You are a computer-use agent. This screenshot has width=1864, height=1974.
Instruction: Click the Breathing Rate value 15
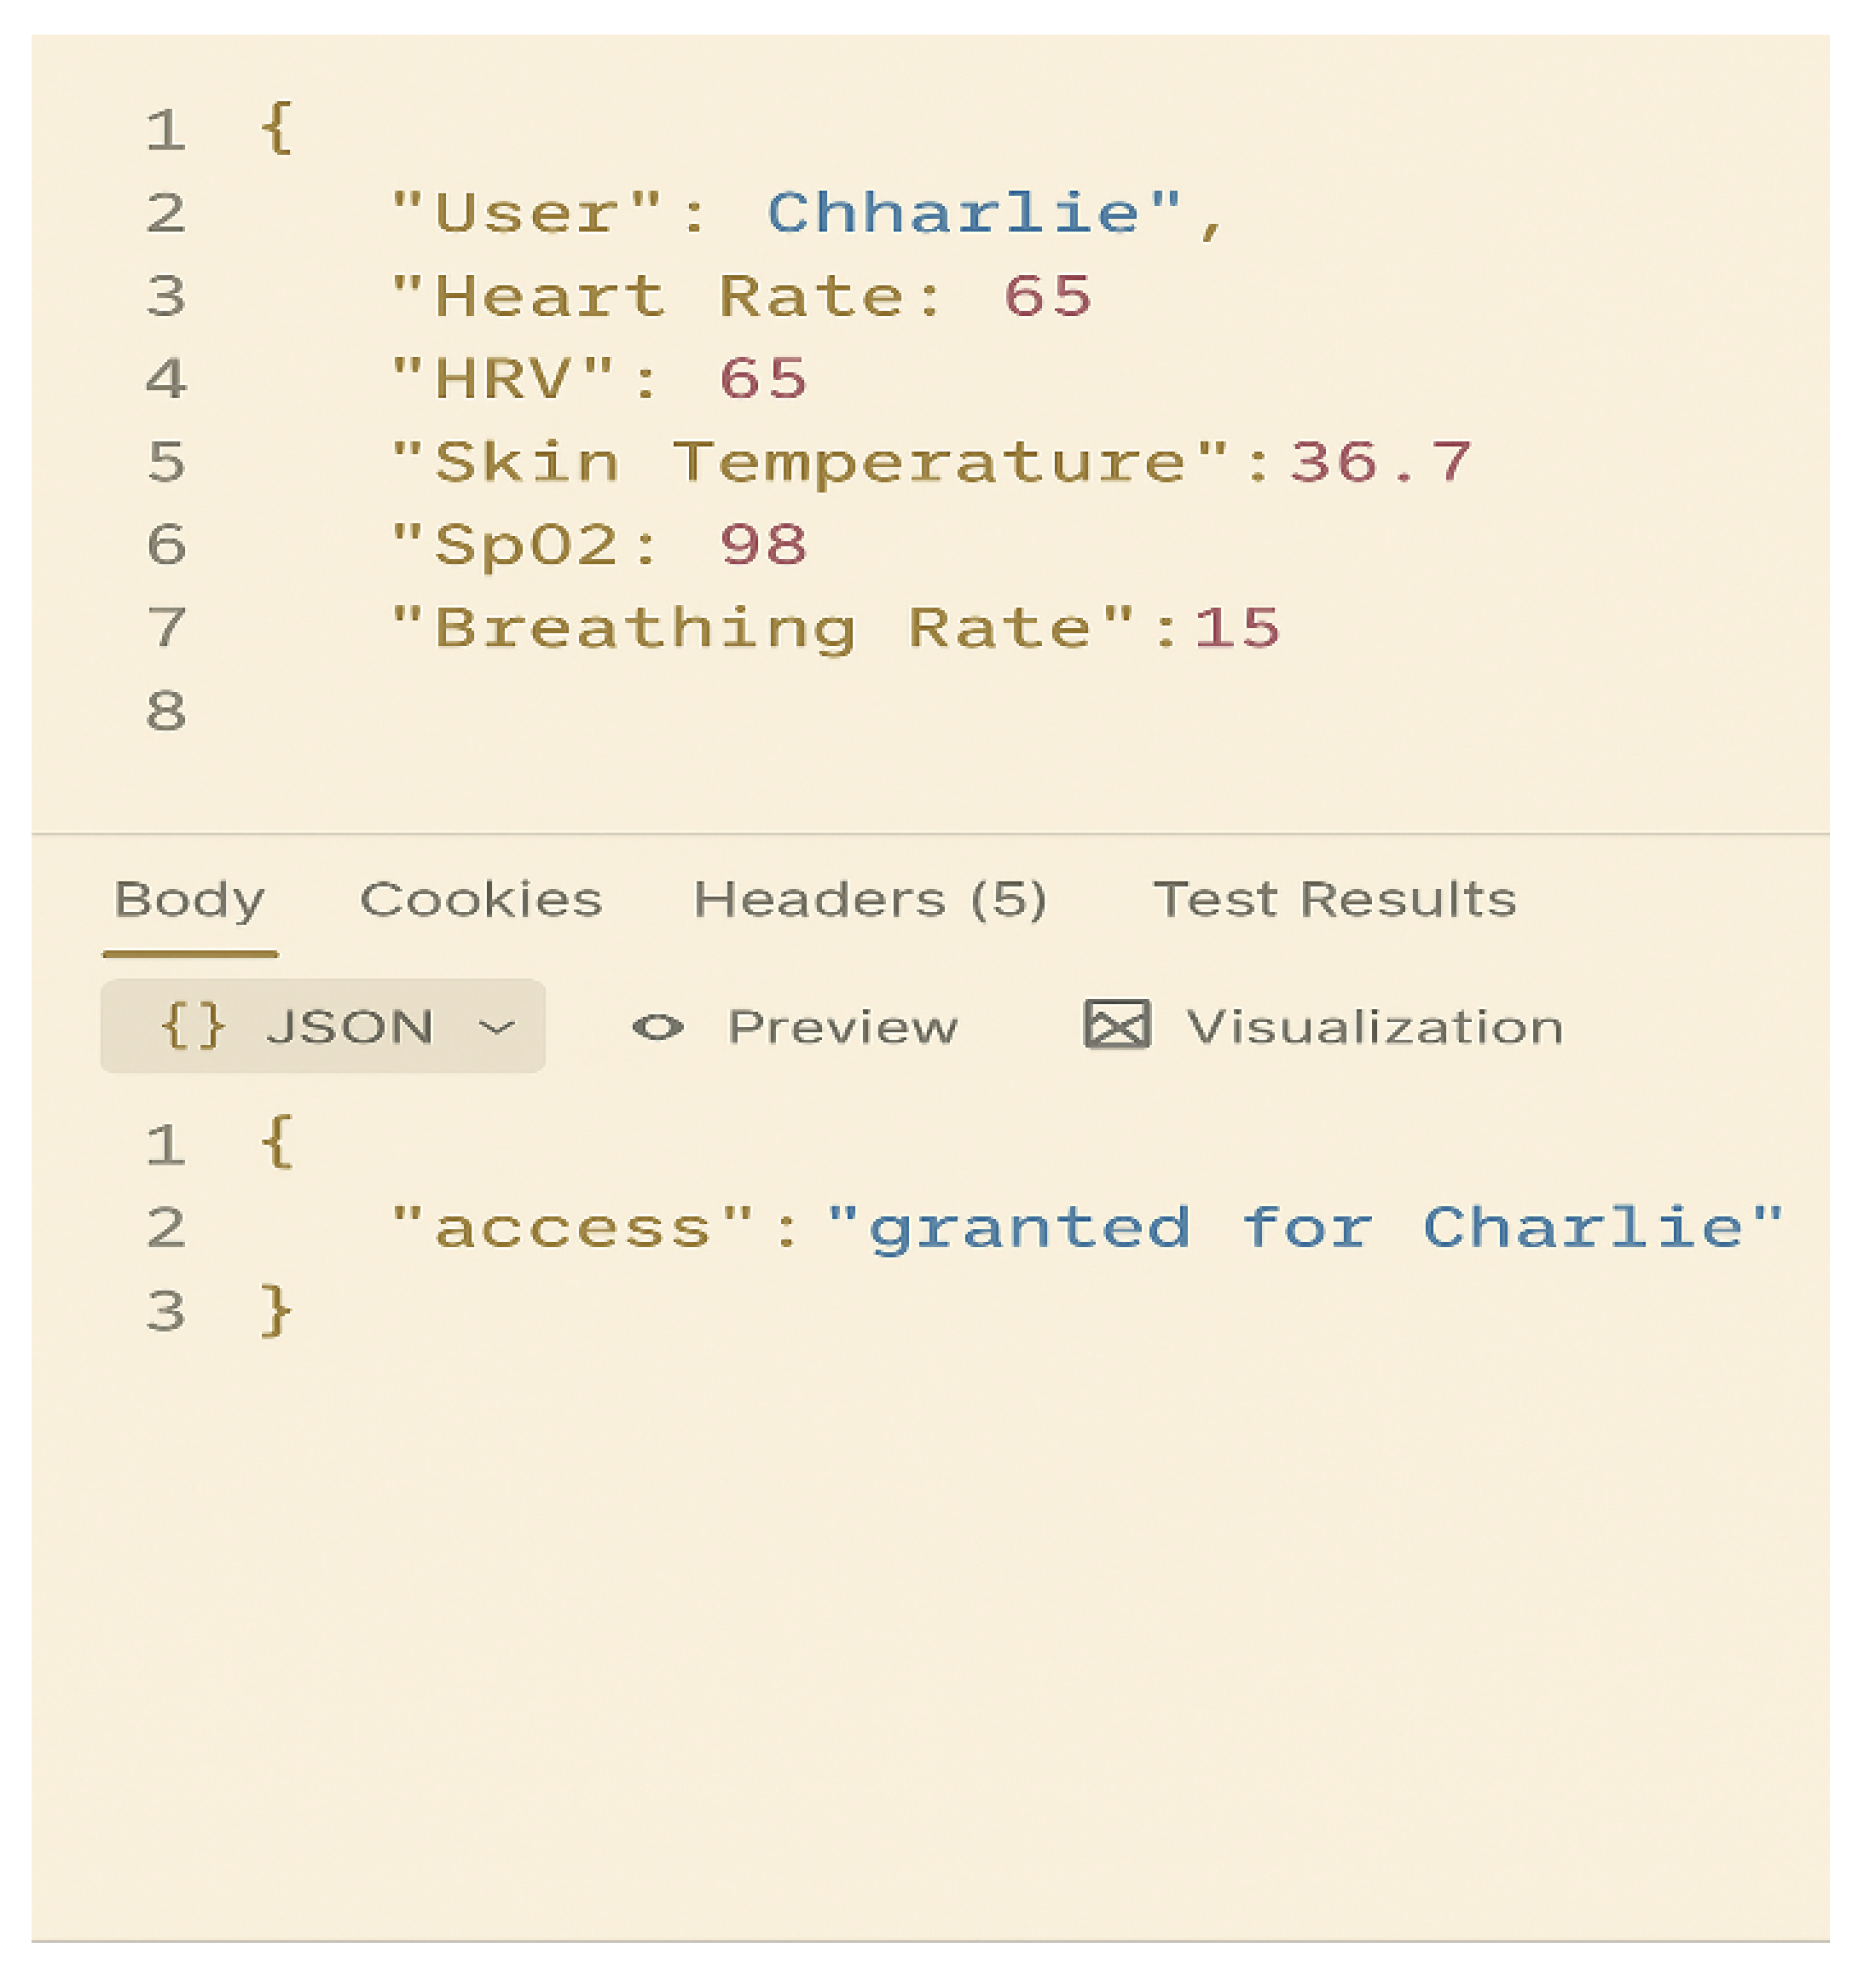tap(1237, 629)
